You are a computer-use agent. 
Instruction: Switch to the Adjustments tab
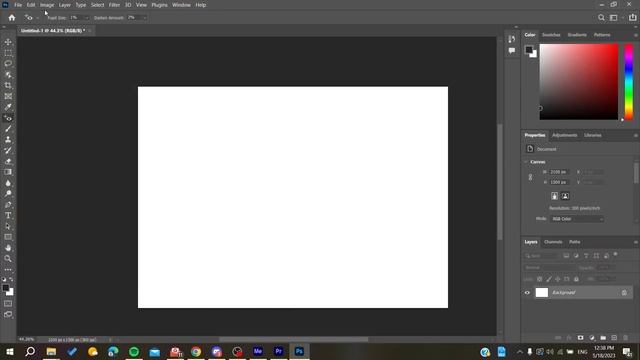pyautogui.click(x=564, y=135)
